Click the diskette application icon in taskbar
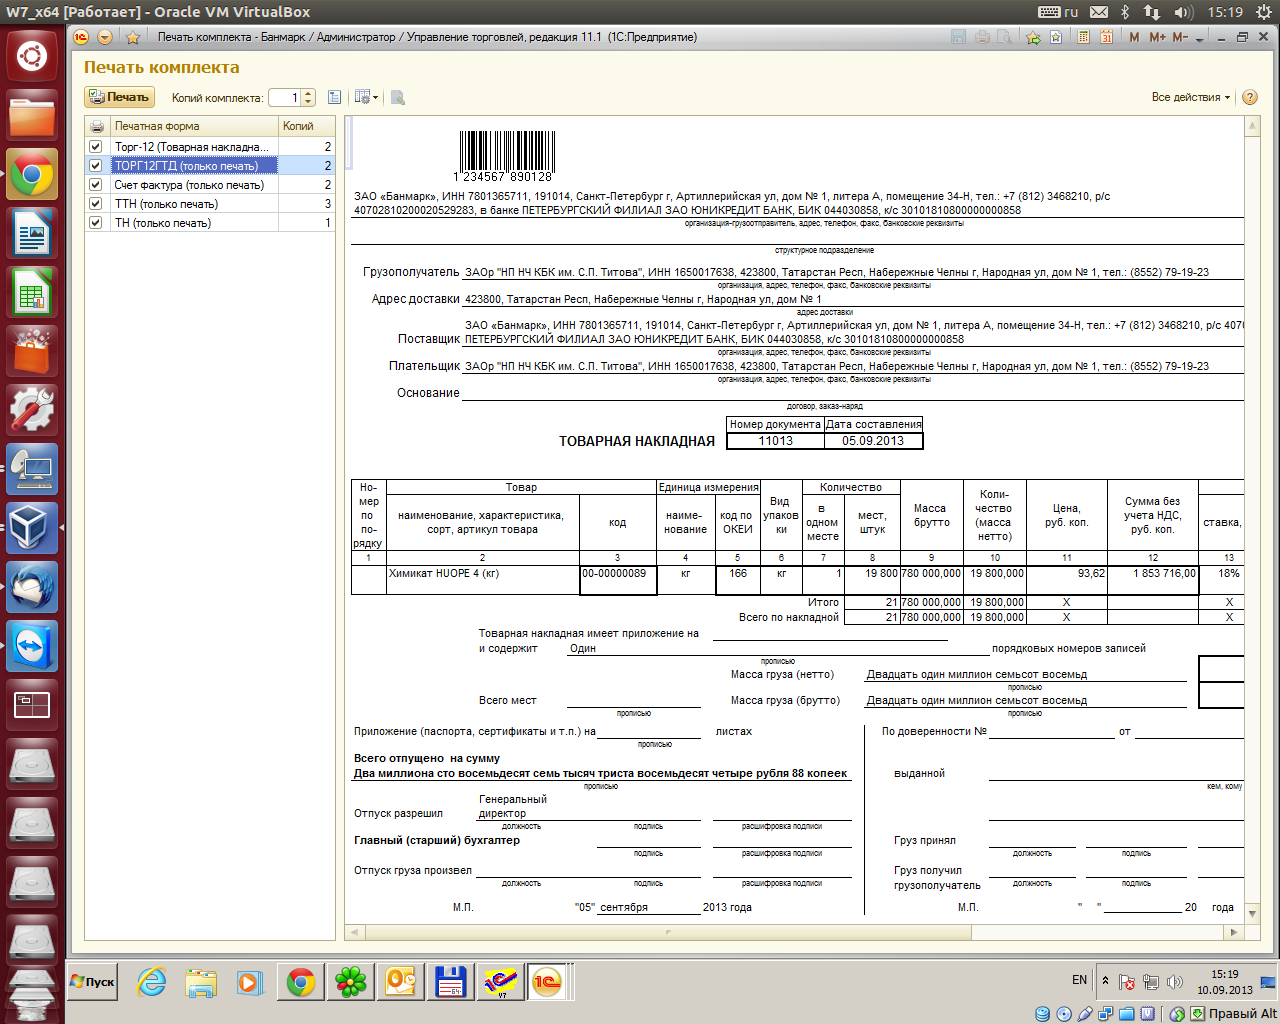The image size is (1280, 1024). (450, 982)
